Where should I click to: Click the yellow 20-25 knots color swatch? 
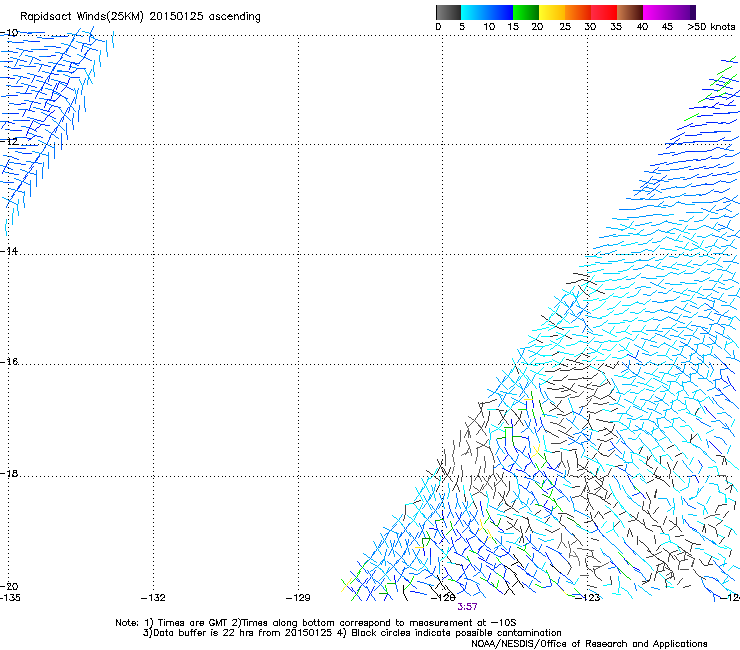pyautogui.click(x=552, y=12)
